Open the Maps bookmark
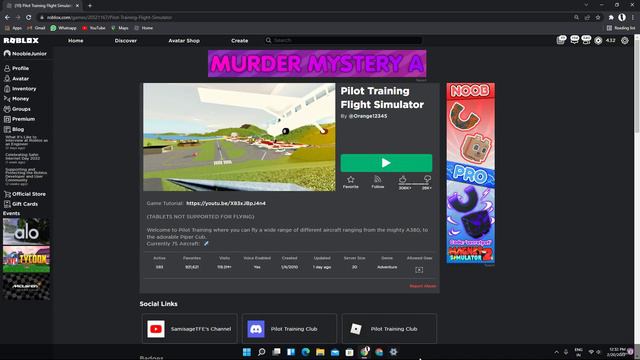Image resolution: width=640 pixels, height=360 pixels. pos(120,28)
